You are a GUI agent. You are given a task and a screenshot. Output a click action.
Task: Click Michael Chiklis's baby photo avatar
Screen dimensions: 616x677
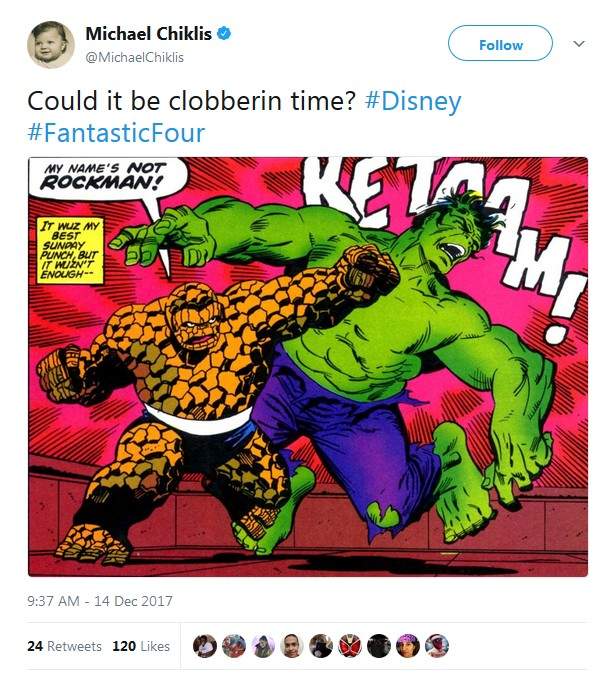pos(50,44)
